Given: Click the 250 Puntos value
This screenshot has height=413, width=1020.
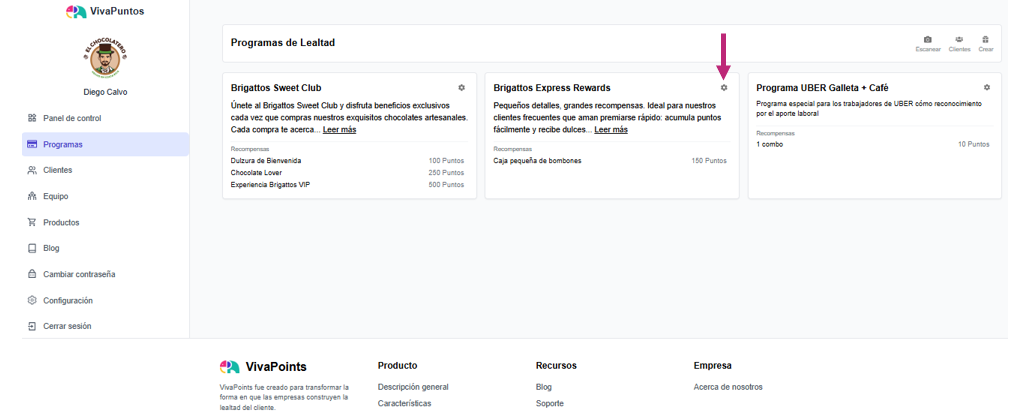Looking at the screenshot, I should coord(446,173).
